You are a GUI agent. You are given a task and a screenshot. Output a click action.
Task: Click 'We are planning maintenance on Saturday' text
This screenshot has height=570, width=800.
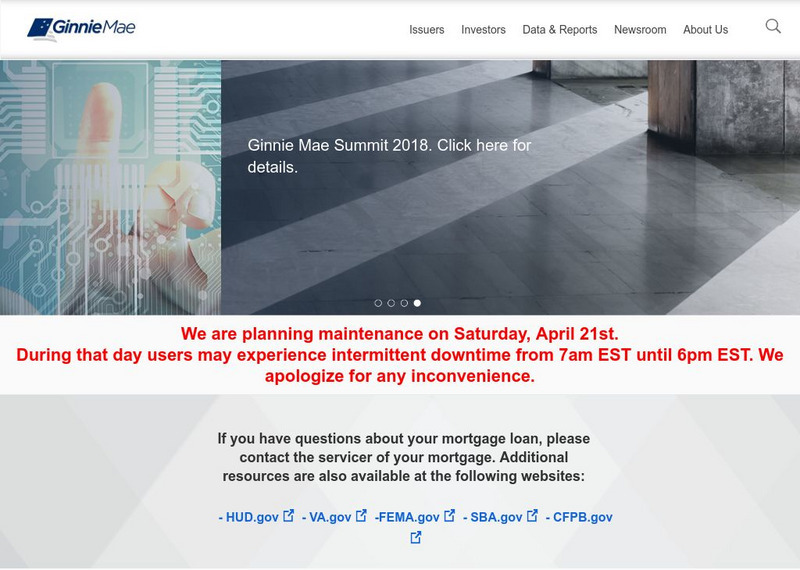[399, 334]
